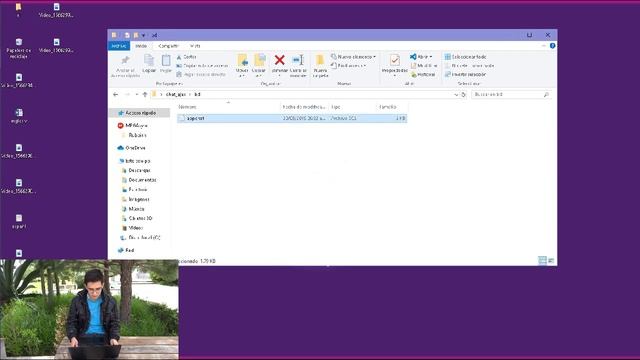Open Historial of the file

[423, 75]
